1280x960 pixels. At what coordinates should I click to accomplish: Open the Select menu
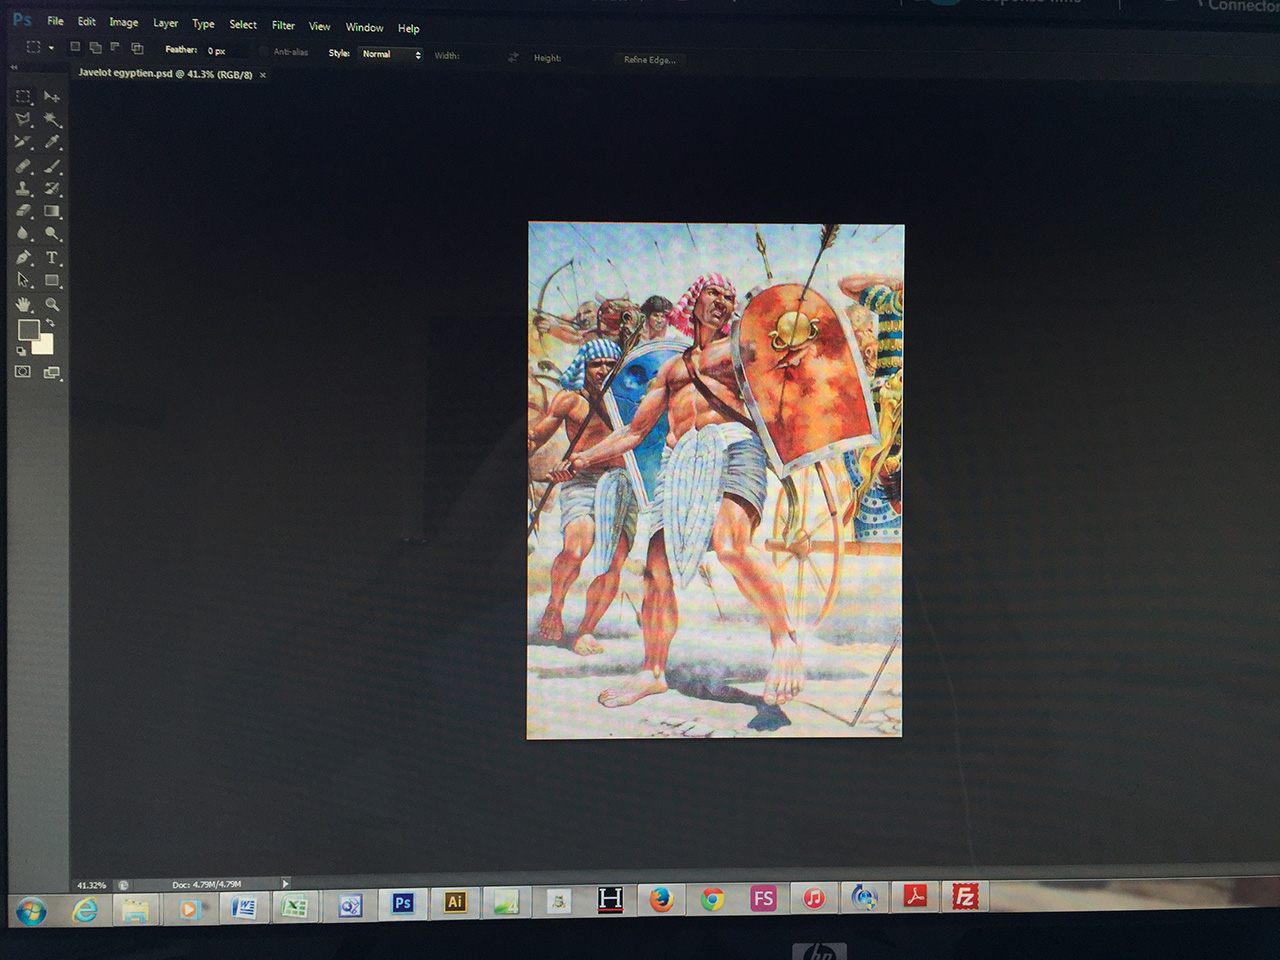click(243, 24)
